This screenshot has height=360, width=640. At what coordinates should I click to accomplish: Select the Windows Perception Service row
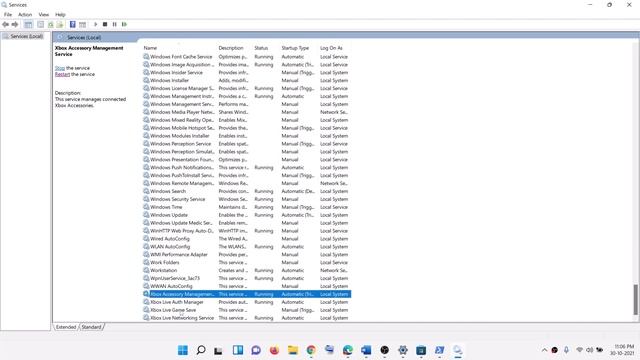tap(247, 144)
